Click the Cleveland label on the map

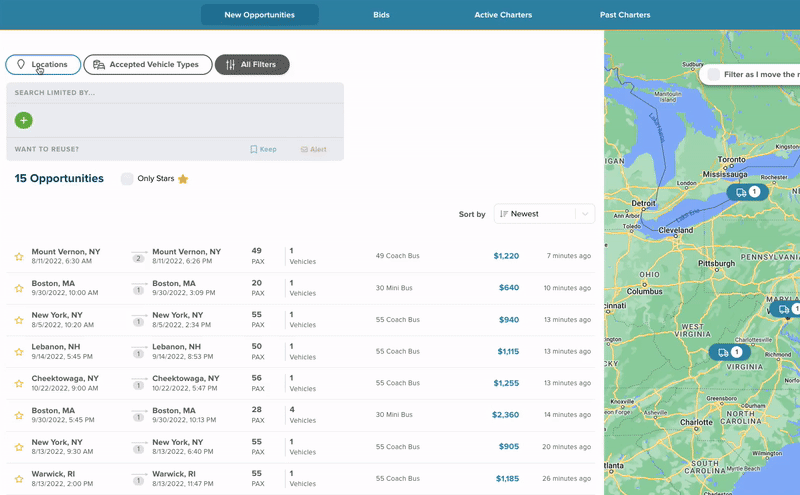pyautogui.click(x=676, y=230)
